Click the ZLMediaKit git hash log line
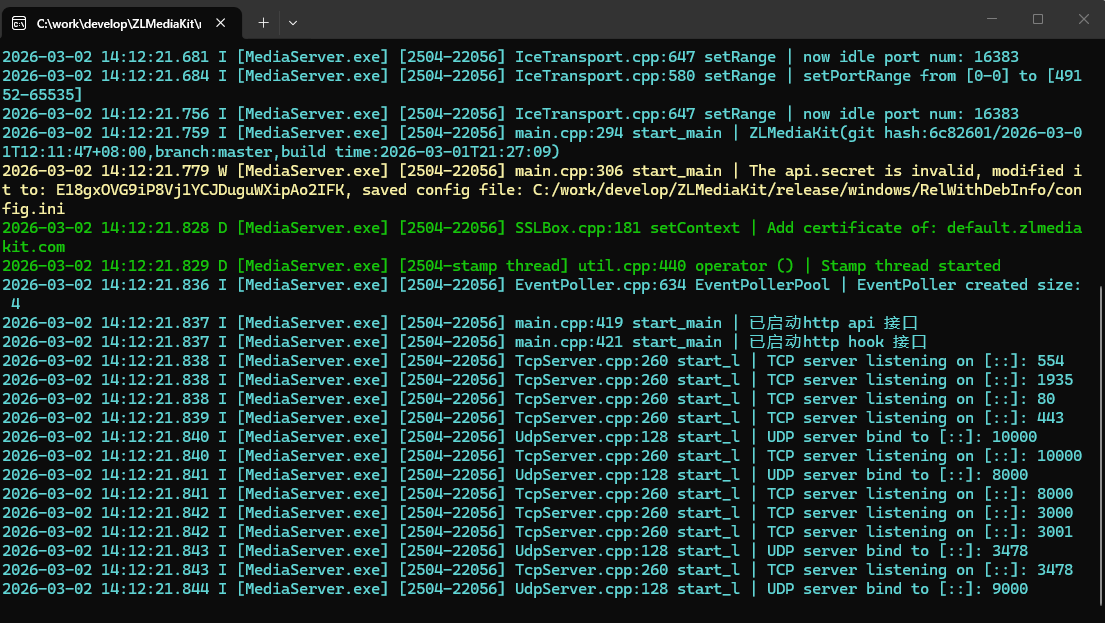 (540, 133)
